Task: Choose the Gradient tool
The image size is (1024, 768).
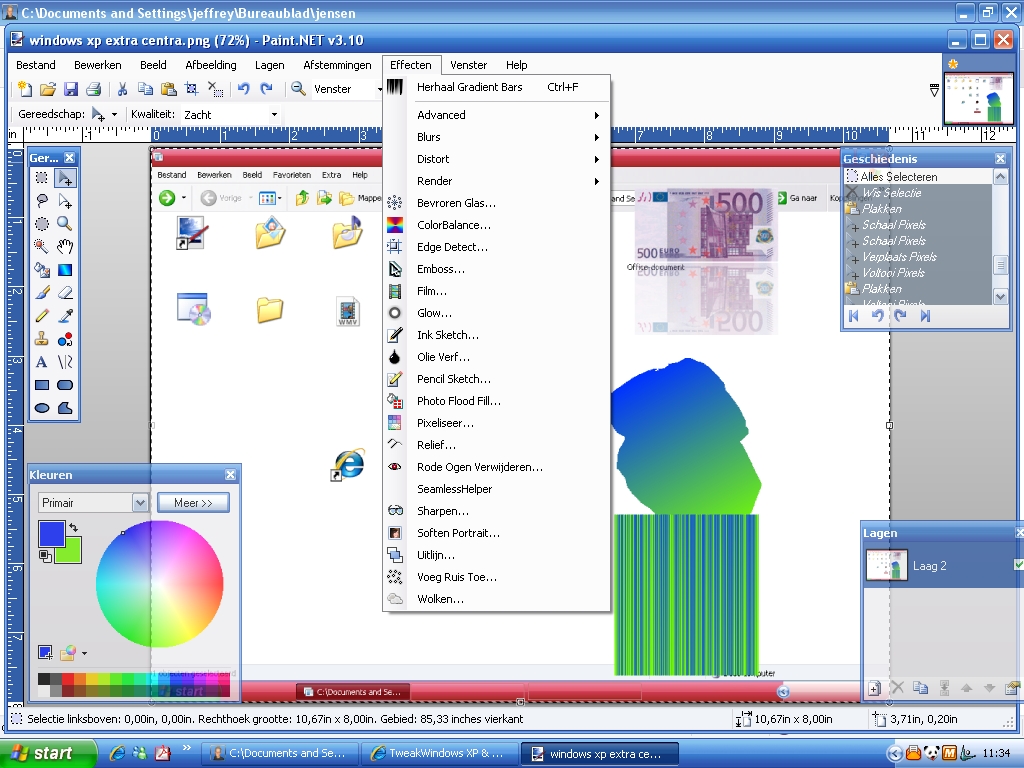Action: click(x=65, y=270)
